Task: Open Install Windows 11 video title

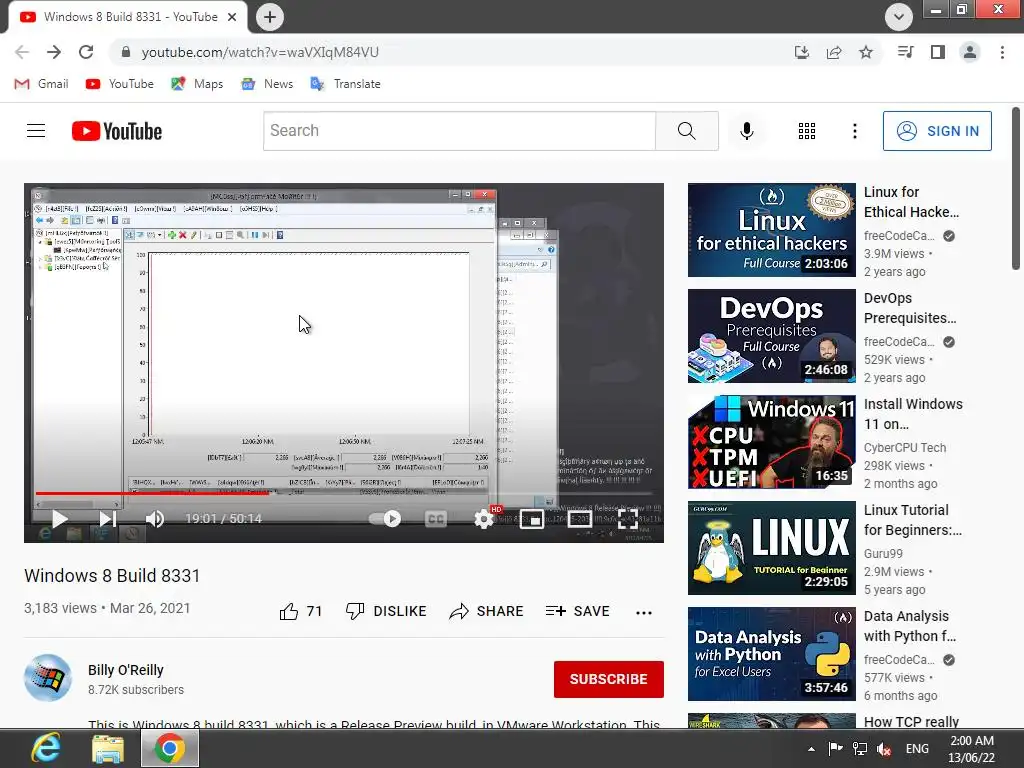Action: tap(913, 414)
